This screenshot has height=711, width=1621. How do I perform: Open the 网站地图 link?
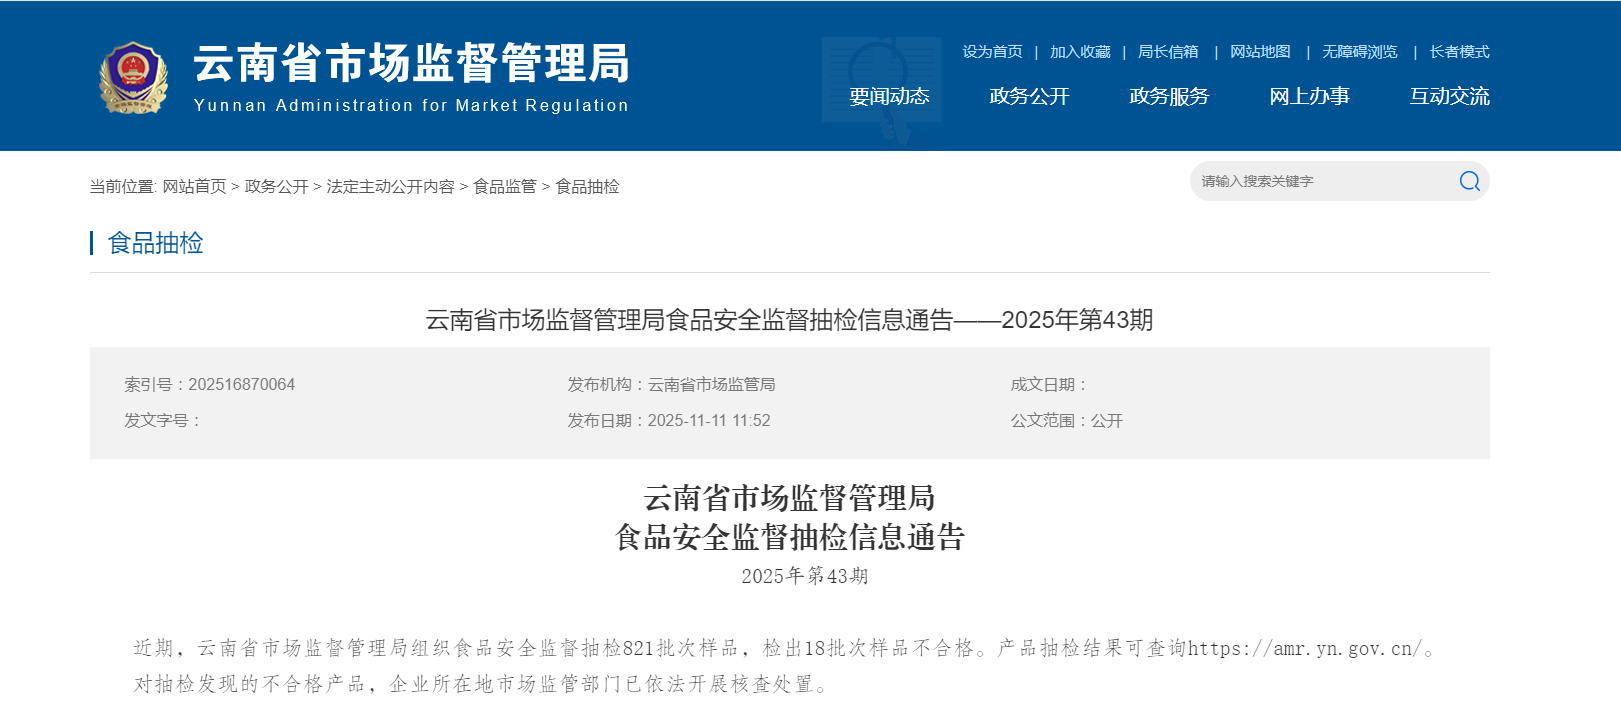point(1260,52)
